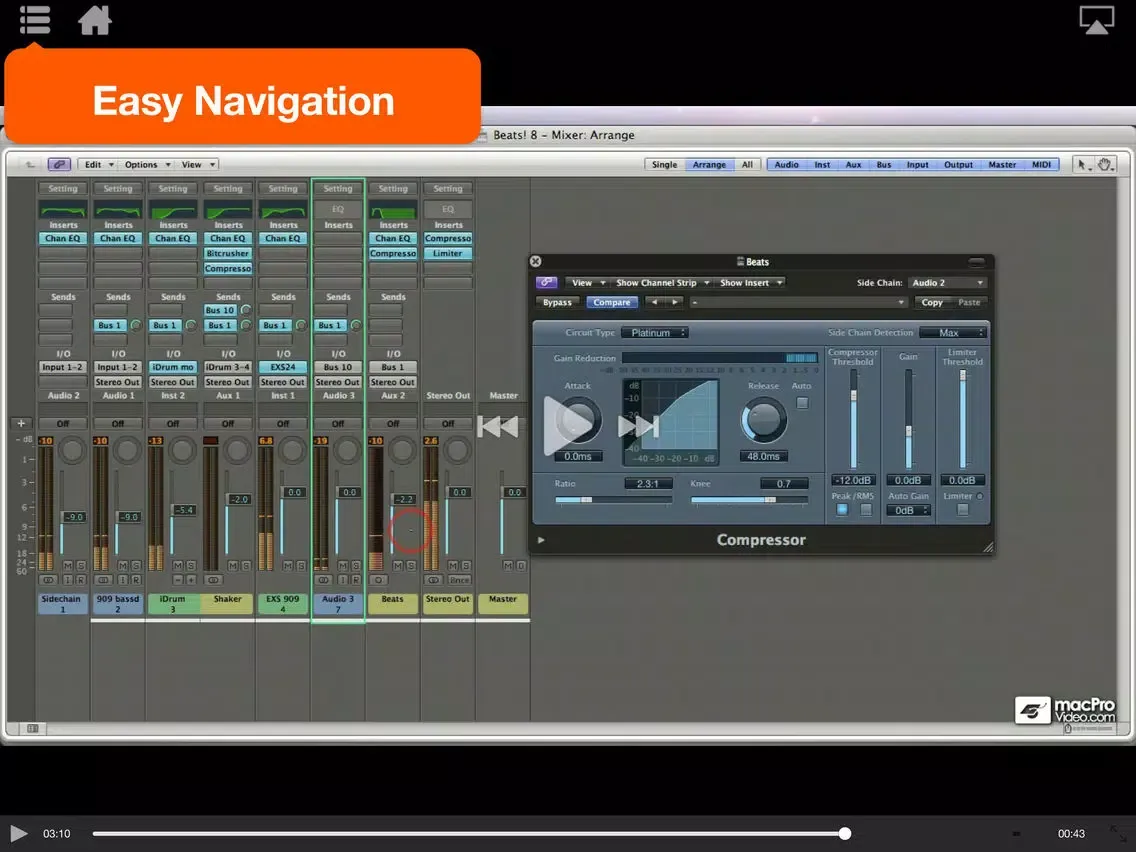Toggle the Limiter checkbox in Compressor
This screenshot has width=1136, height=852.
962,510
